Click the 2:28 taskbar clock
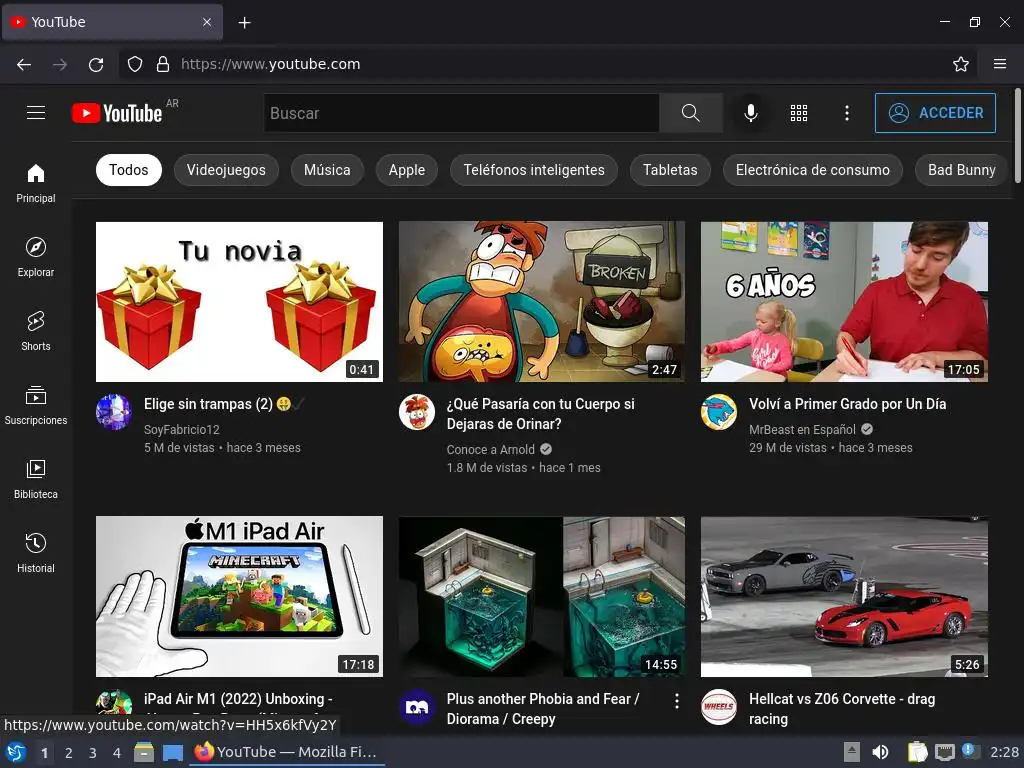 pyautogui.click(x=1004, y=752)
